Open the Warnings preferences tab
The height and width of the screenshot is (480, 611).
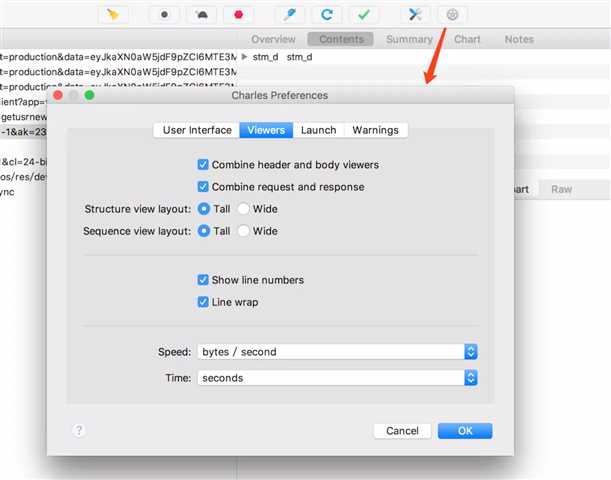[x=376, y=130]
